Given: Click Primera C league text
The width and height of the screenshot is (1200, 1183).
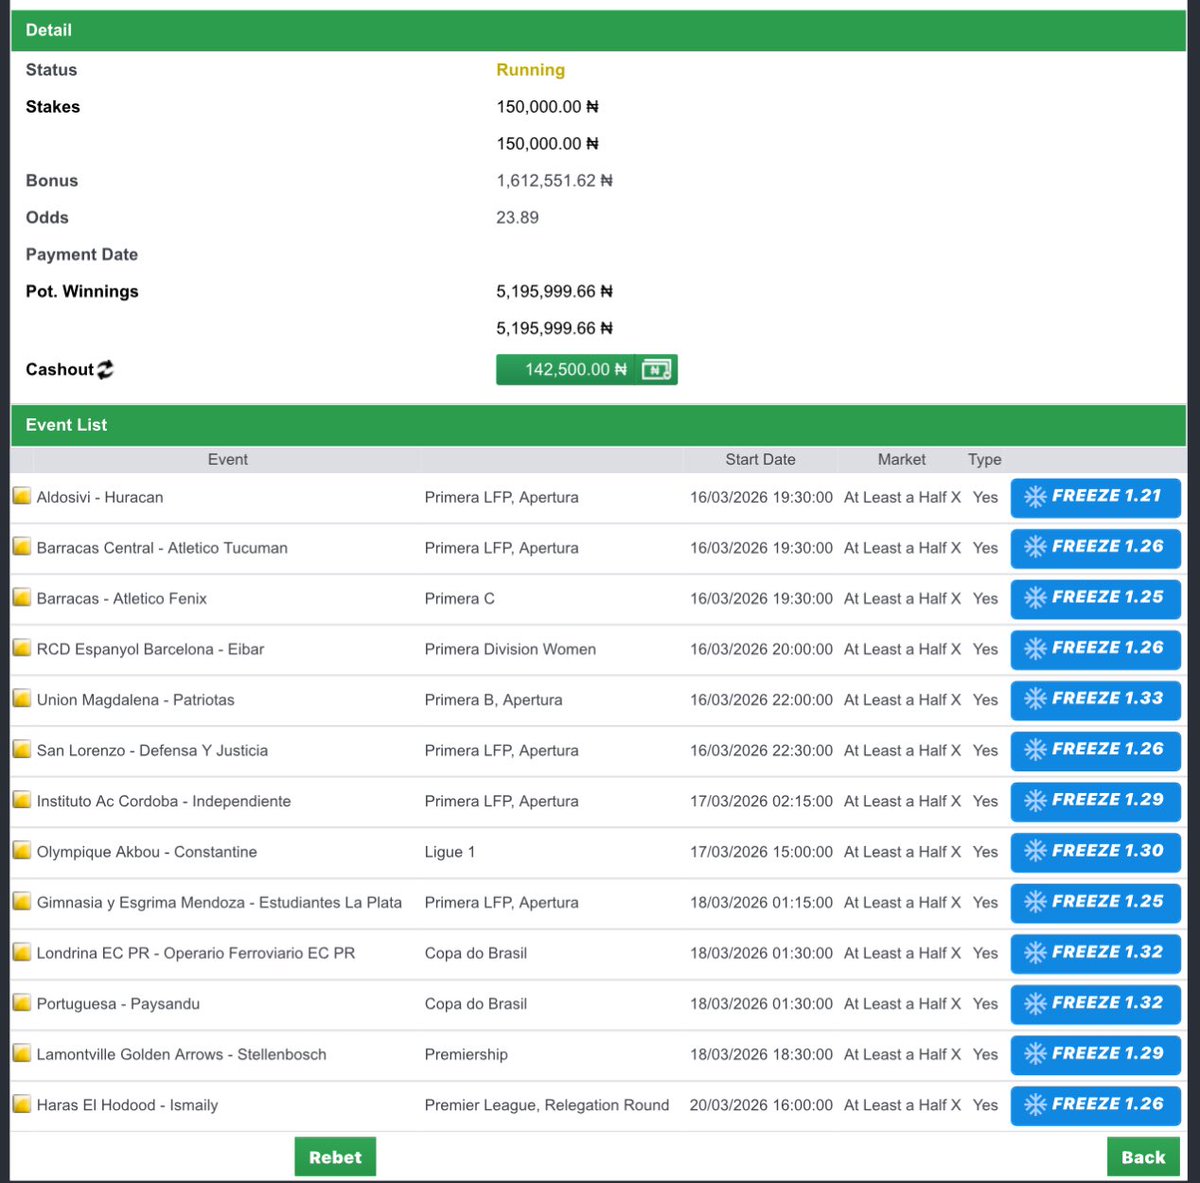Looking at the screenshot, I should click(459, 598).
